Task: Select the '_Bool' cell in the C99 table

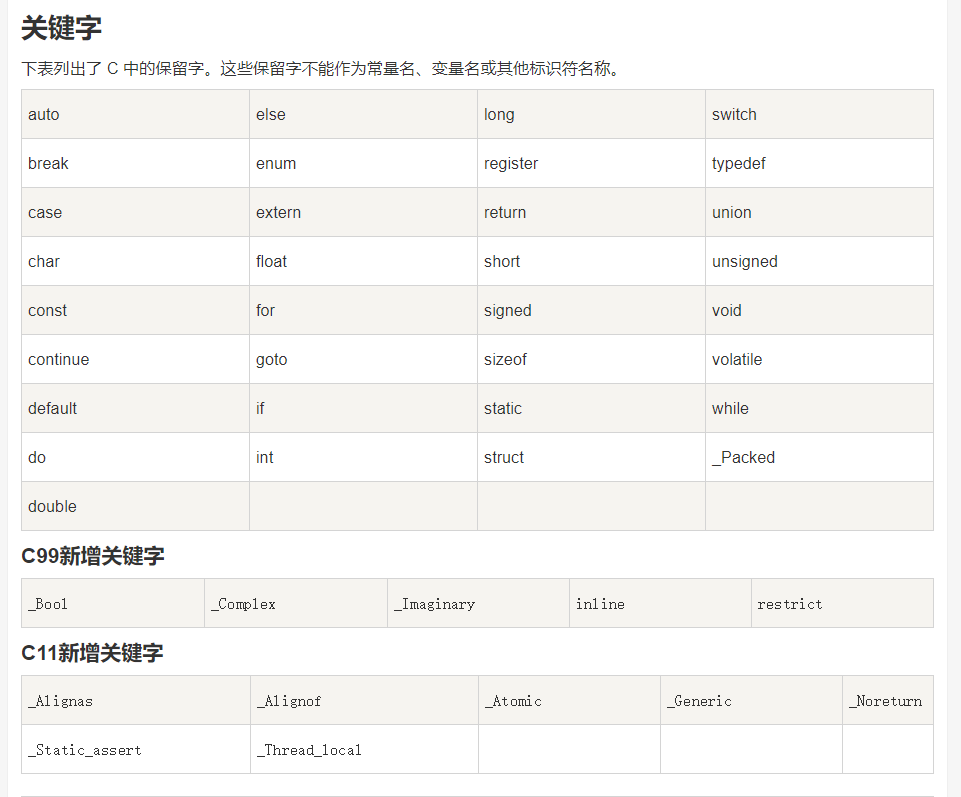Action: click(48, 604)
